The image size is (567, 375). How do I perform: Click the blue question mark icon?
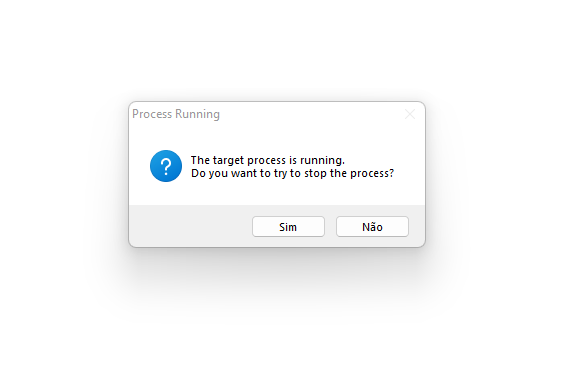click(166, 166)
